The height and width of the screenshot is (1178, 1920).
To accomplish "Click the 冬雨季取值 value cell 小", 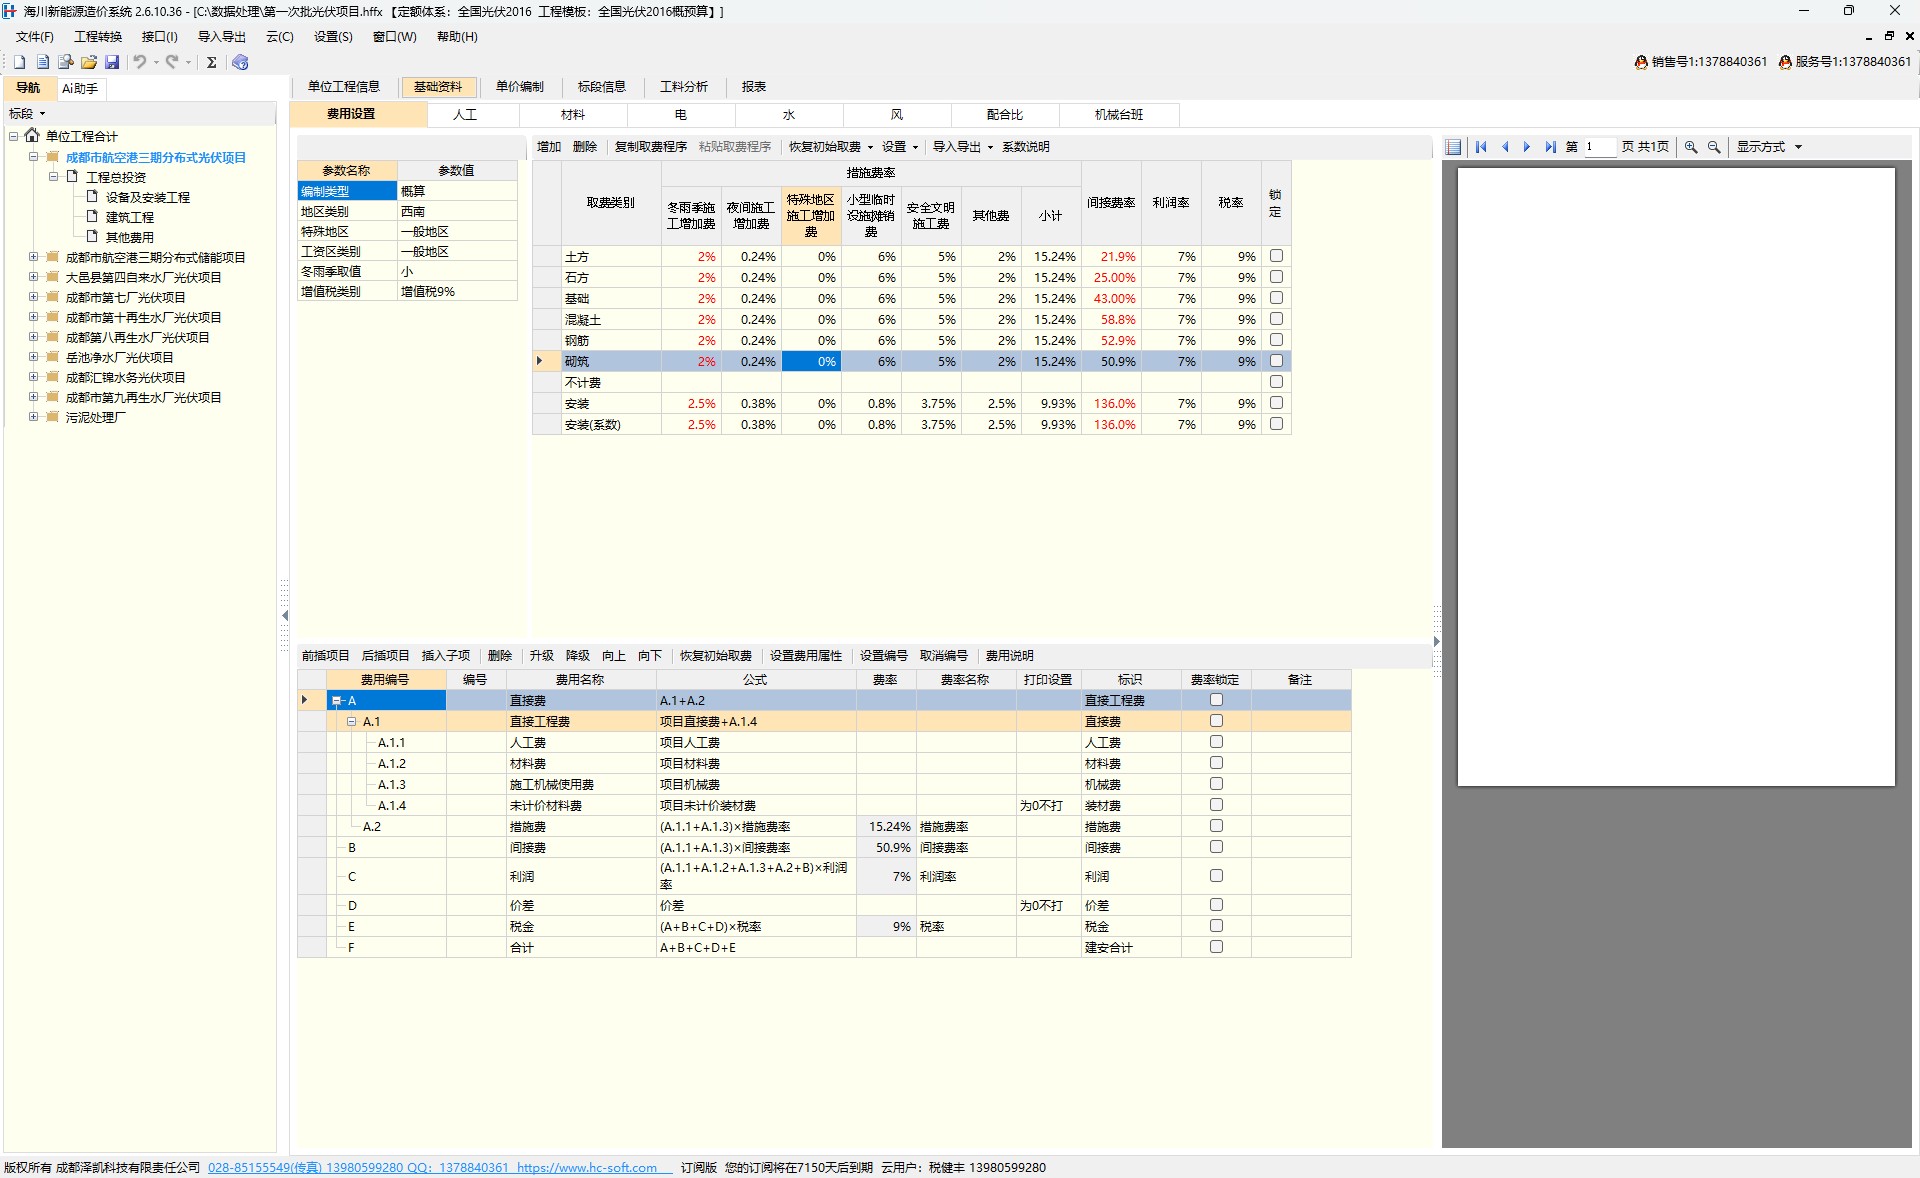I will pyautogui.click(x=457, y=271).
